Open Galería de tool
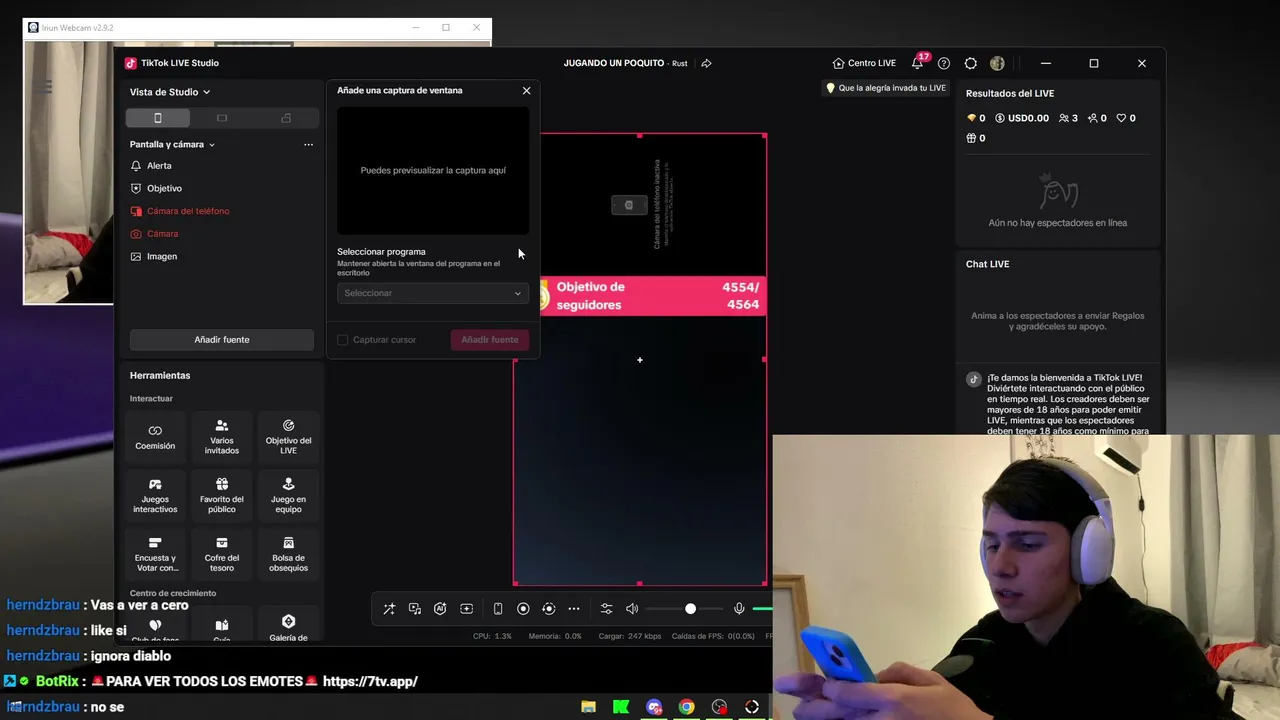The width and height of the screenshot is (1280, 720). click(288, 628)
